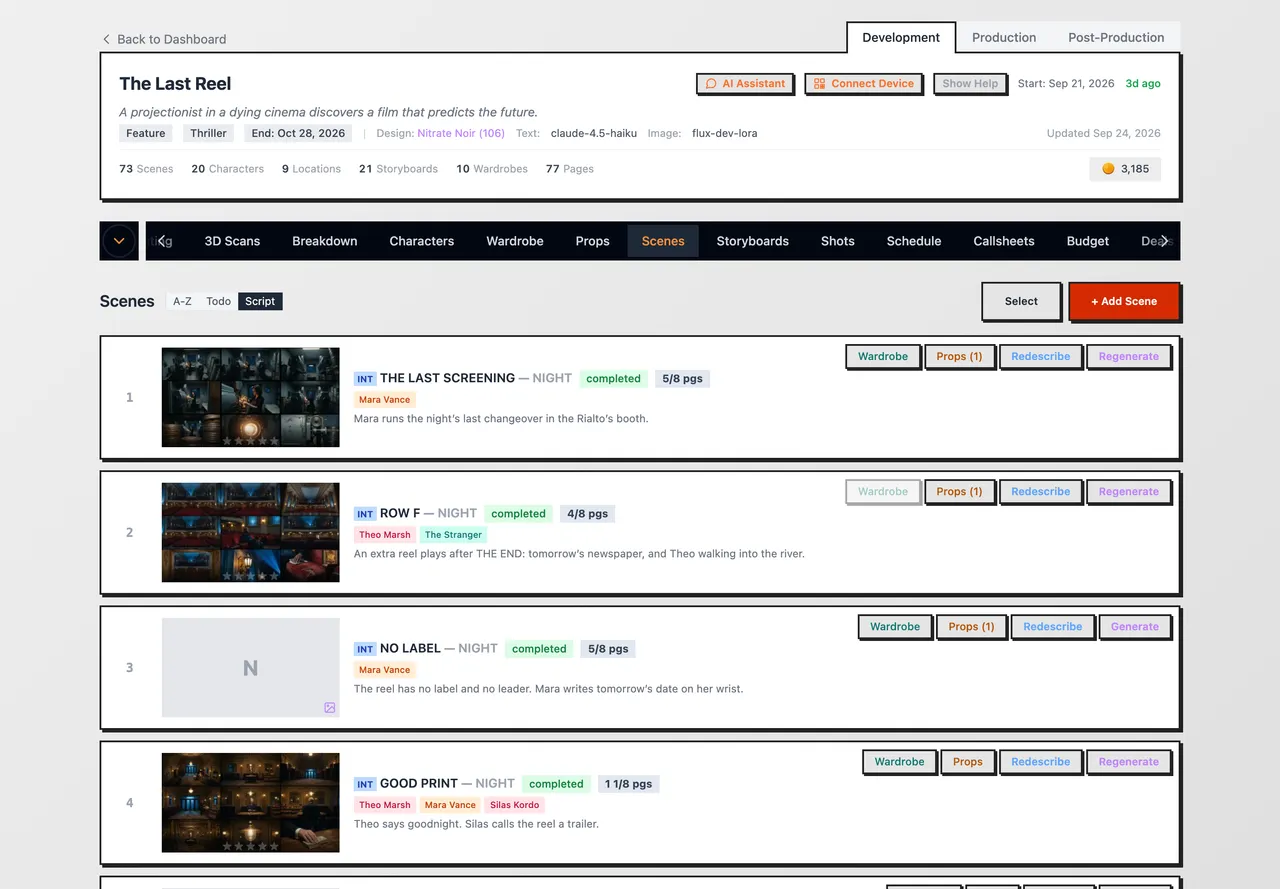Open the GOOD PRINT scene thumbnail
This screenshot has height=889, width=1280.
click(250, 802)
